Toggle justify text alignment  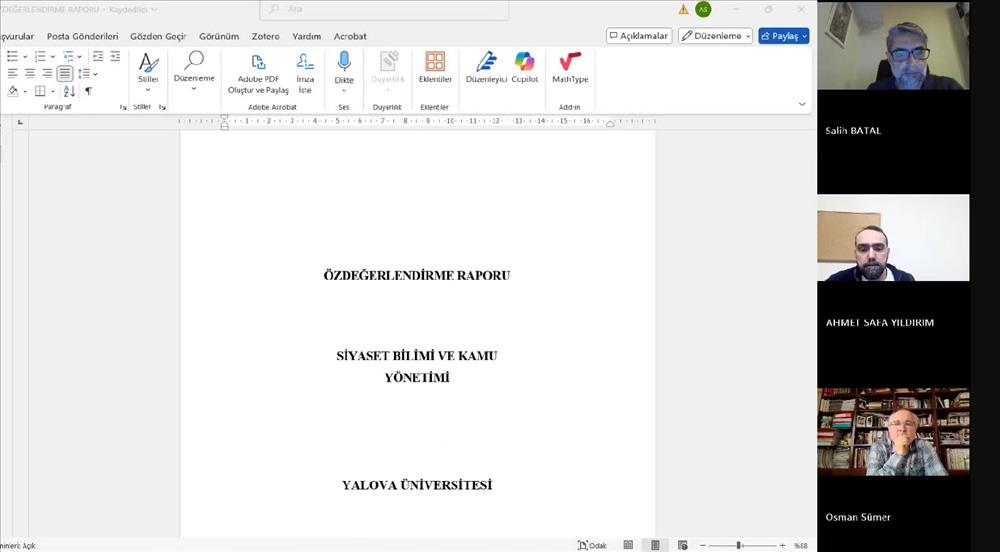[64, 73]
